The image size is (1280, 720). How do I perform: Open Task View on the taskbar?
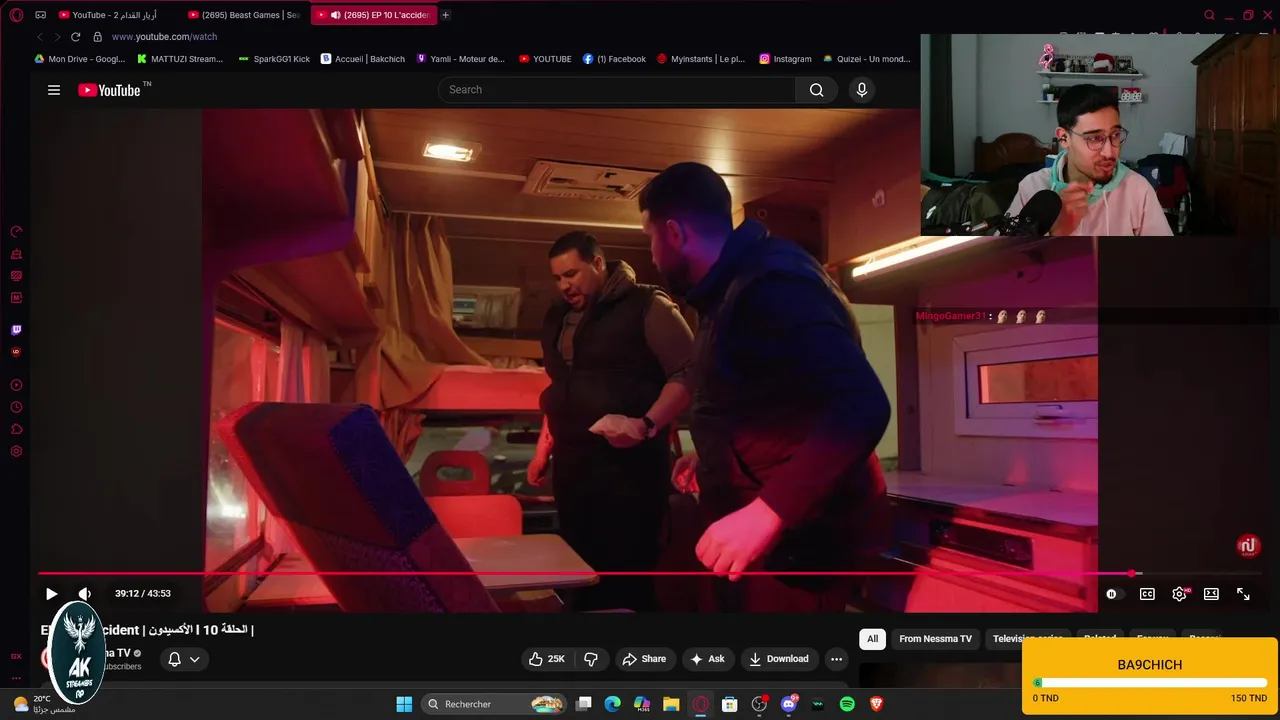tap(584, 704)
